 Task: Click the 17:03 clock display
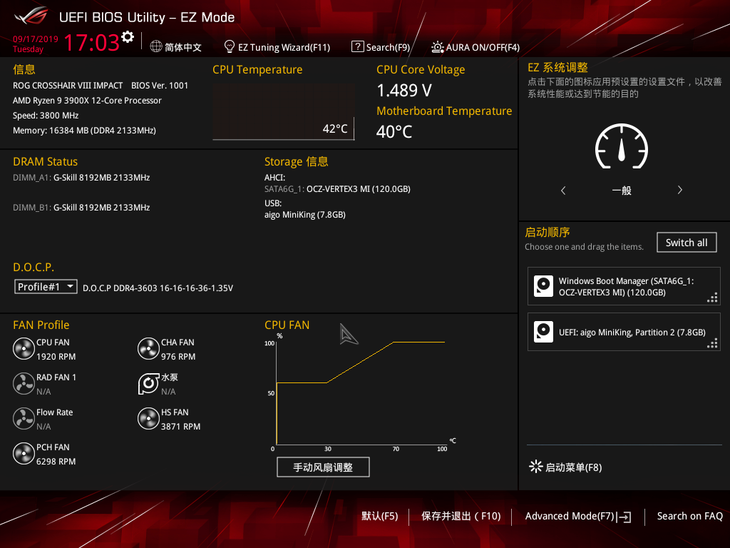click(92, 42)
